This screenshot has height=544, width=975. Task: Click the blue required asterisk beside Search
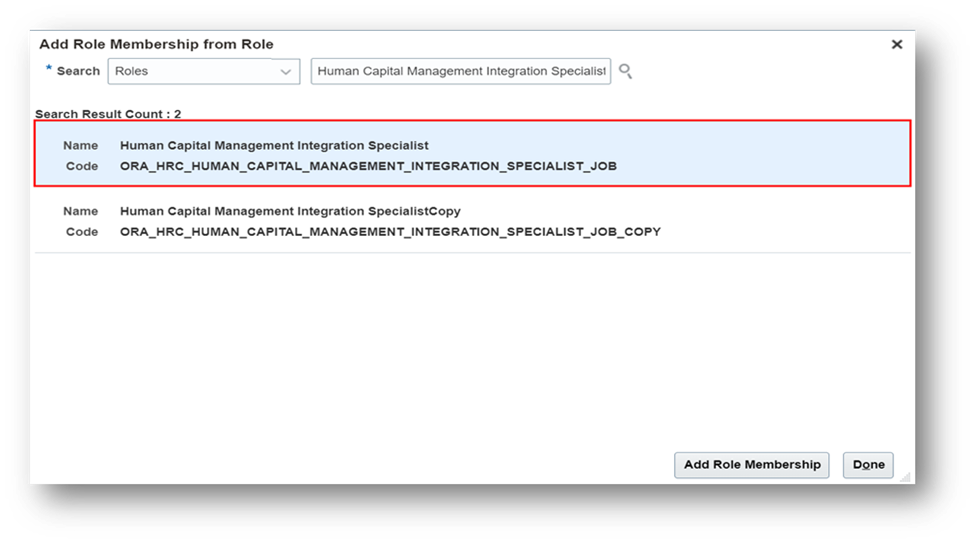click(49, 67)
